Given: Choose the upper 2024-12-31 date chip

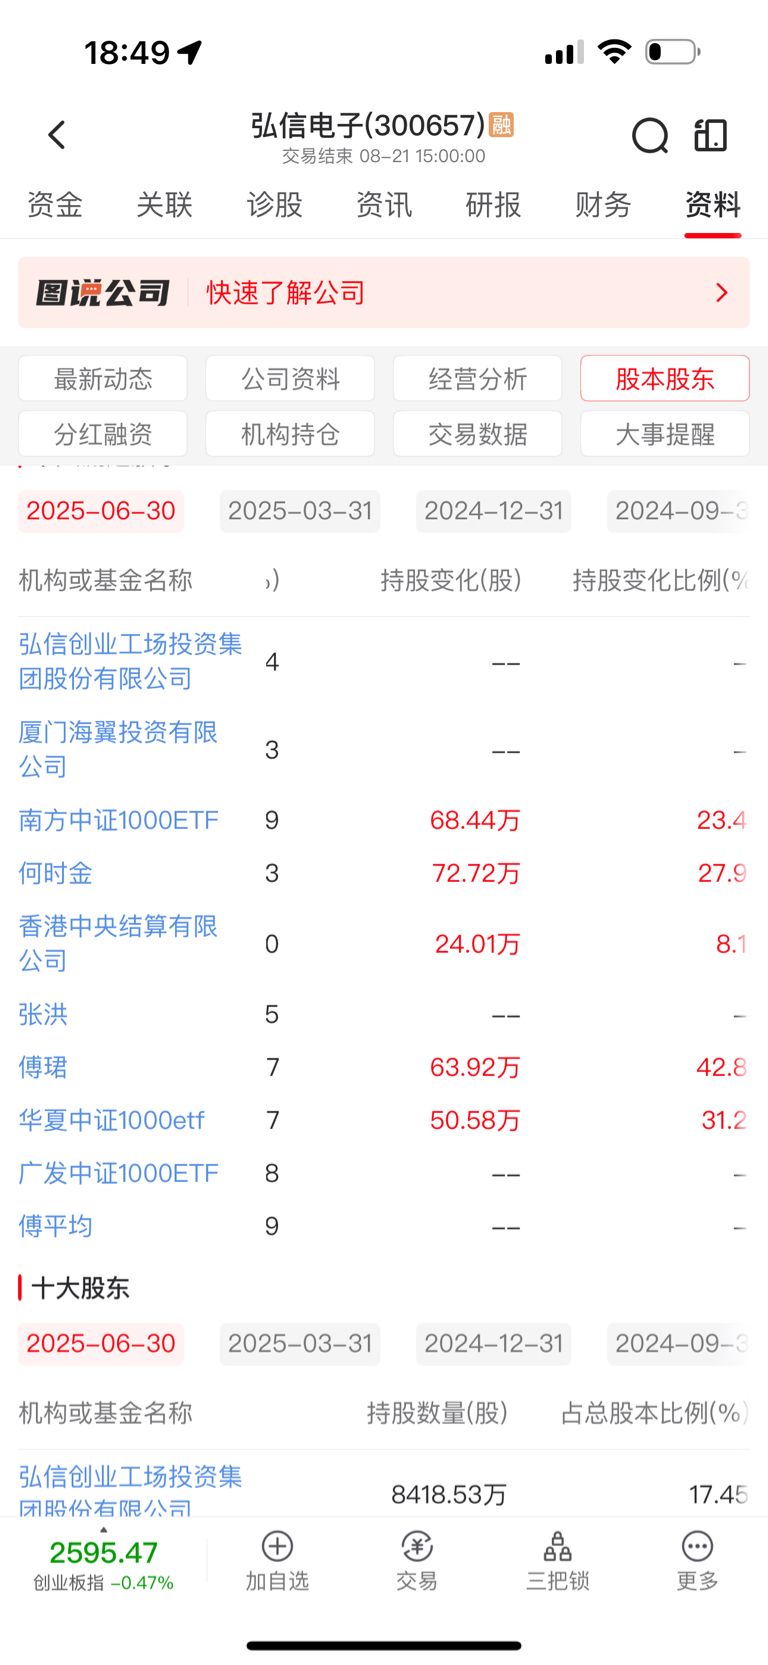Looking at the screenshot, I should (494, 511).
